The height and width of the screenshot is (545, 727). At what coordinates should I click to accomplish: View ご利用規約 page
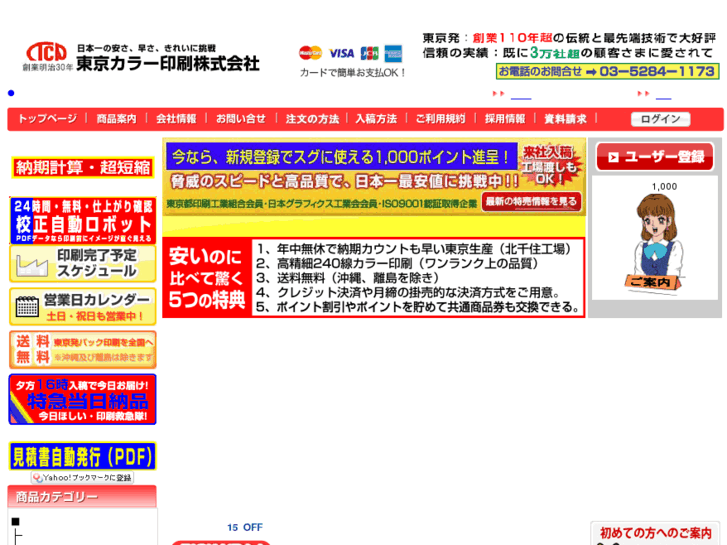440,119
